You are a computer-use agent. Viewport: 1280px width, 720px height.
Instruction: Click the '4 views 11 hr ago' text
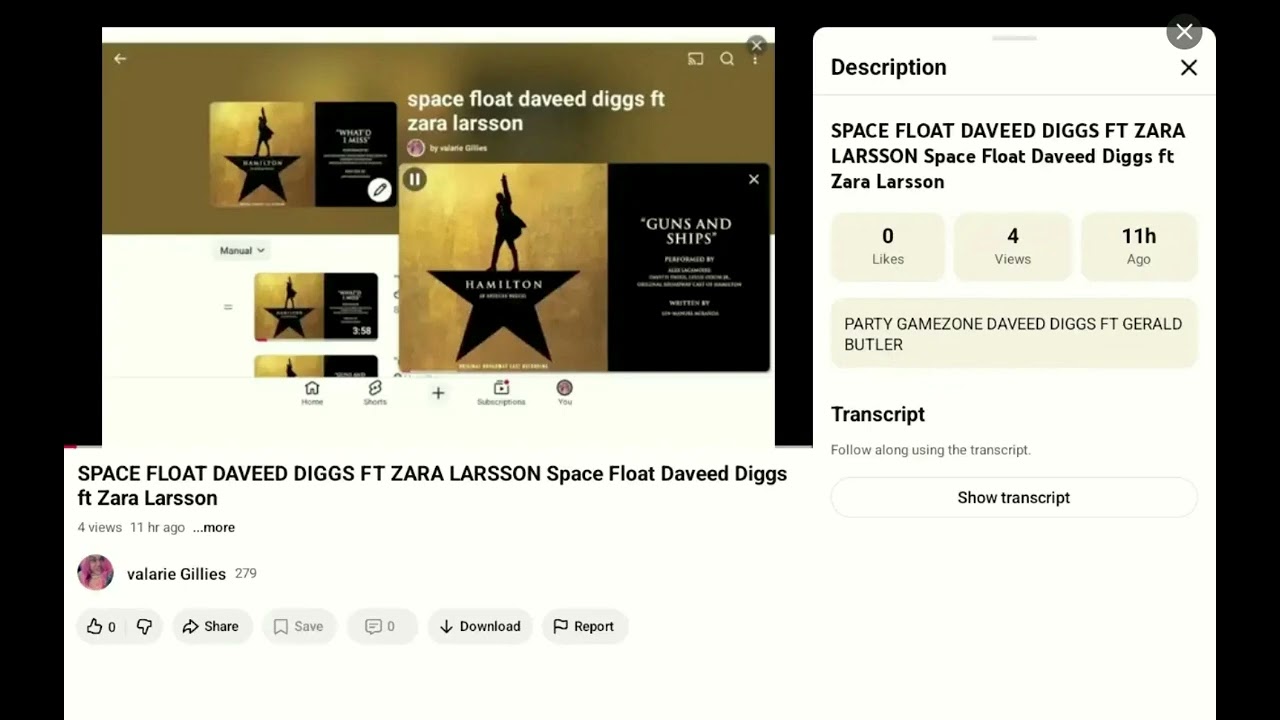(132, 527)
